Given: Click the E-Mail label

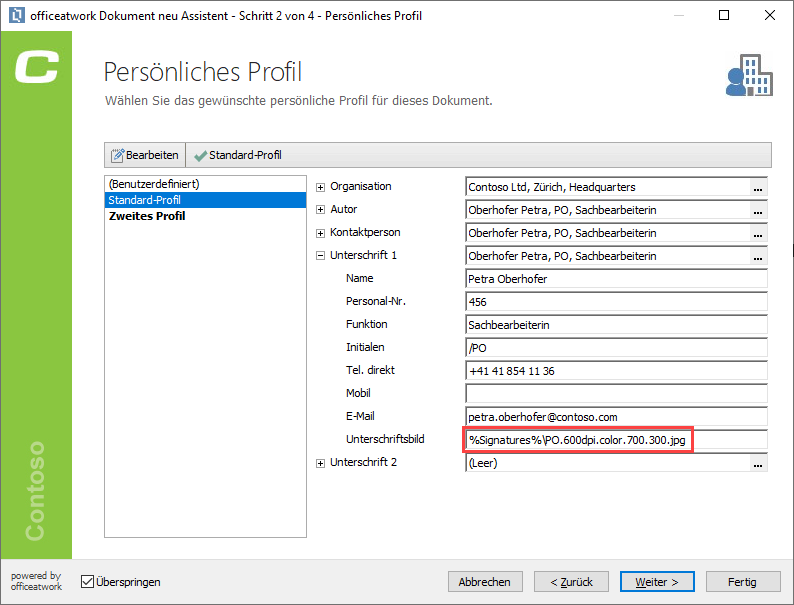Looking at the screenshot, I should [x=360, y=416].
